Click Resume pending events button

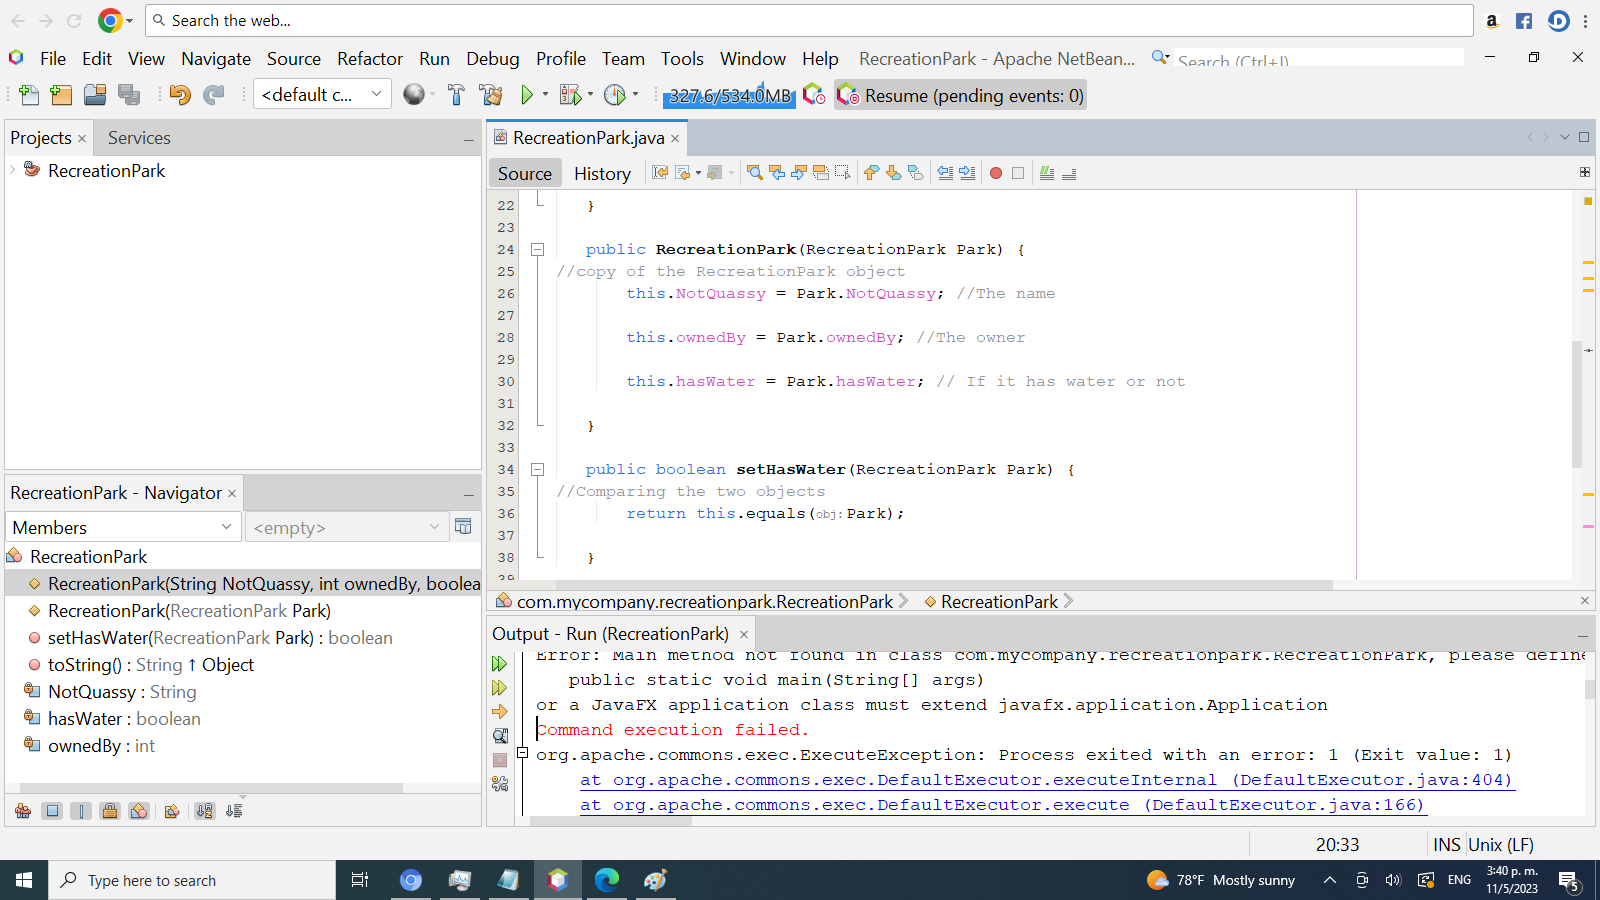[x=960, y=95]
